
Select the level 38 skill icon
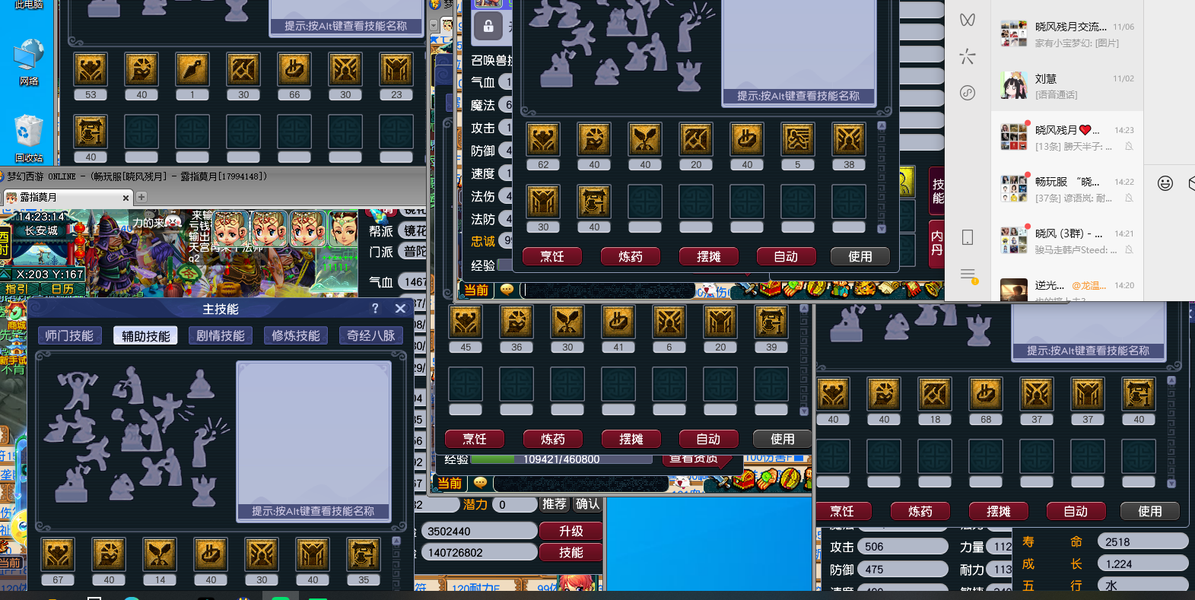(848, 140)
